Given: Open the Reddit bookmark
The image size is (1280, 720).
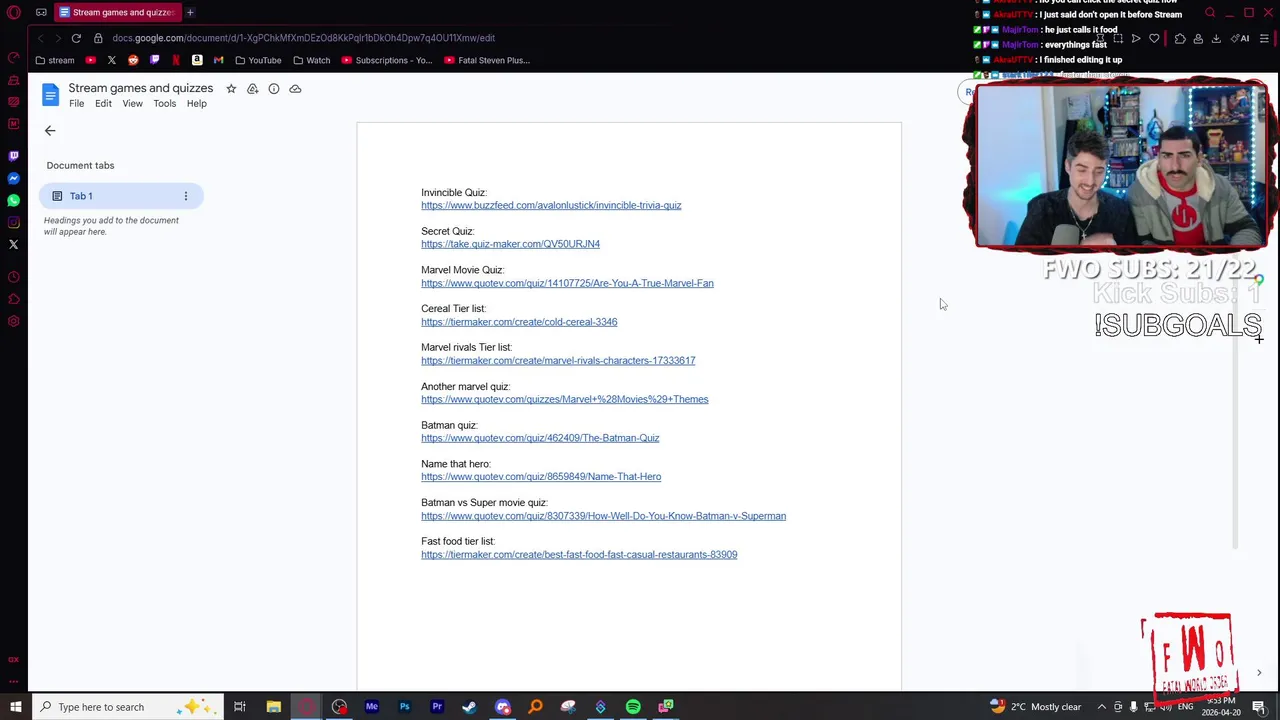Looking at the screenshot, I should coord(133,60).
